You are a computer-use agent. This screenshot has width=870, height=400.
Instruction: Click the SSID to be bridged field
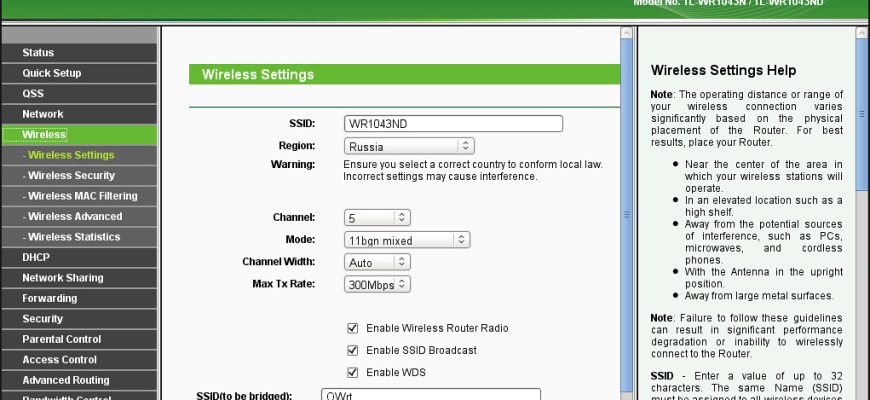(430, 396)
